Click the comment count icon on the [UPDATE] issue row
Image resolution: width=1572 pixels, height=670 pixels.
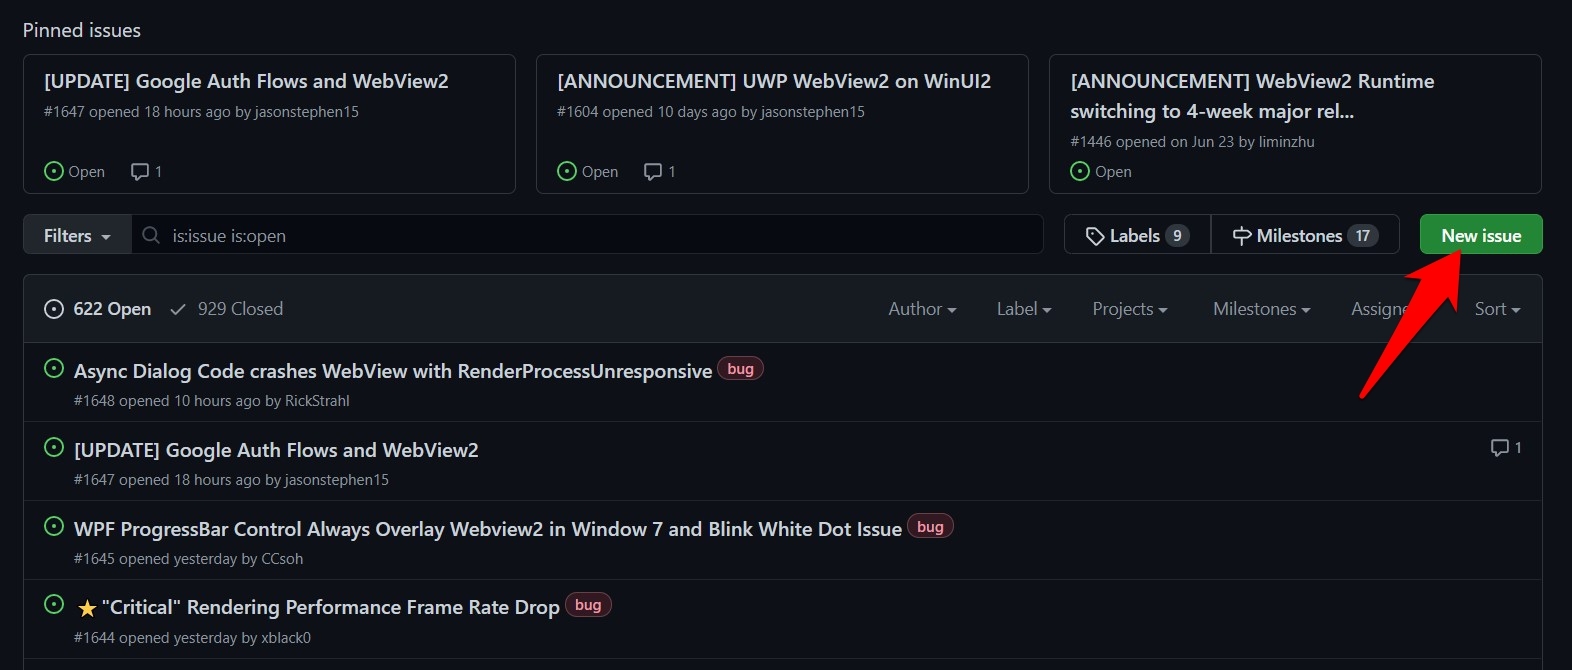(x=1499, y=448)
